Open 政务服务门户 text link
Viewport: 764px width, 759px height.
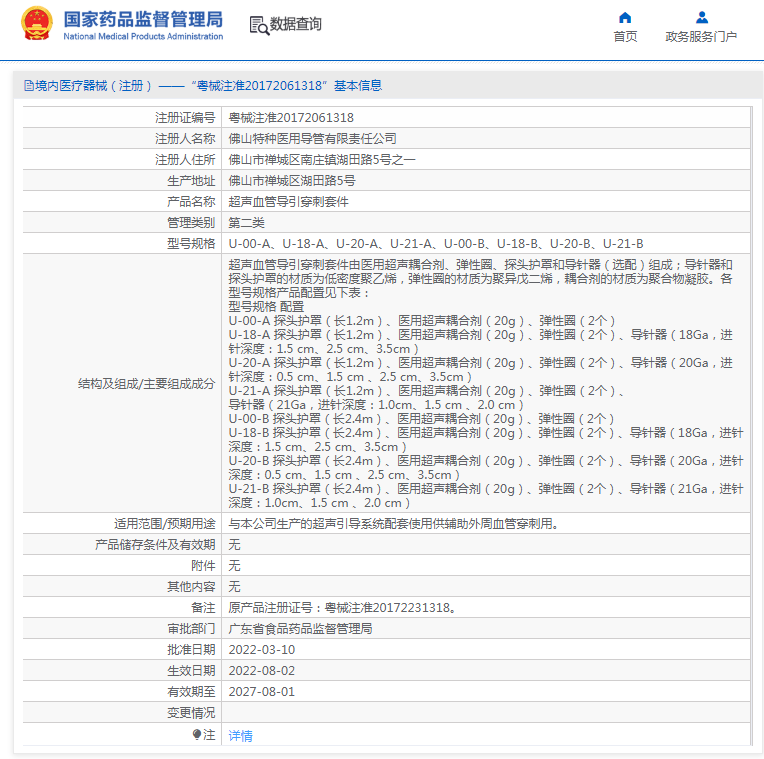coord(701,37)
